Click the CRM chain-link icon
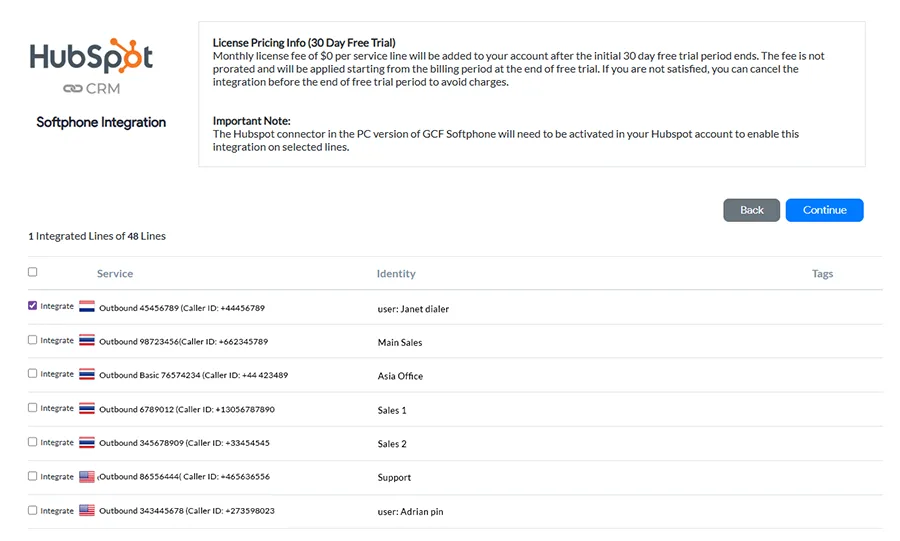The height and width of the screenshot is (541, 900). pyautogui.click(x=72, y=89)
